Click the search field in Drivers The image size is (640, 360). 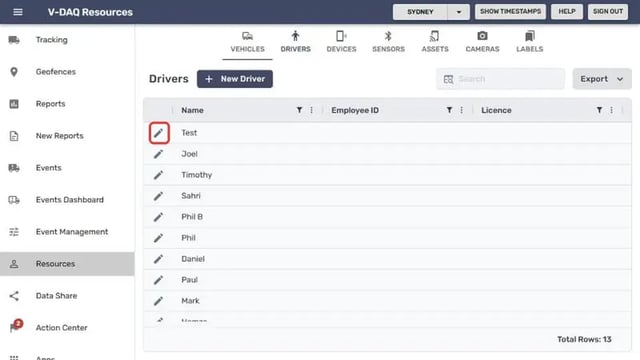pos(500,79)
